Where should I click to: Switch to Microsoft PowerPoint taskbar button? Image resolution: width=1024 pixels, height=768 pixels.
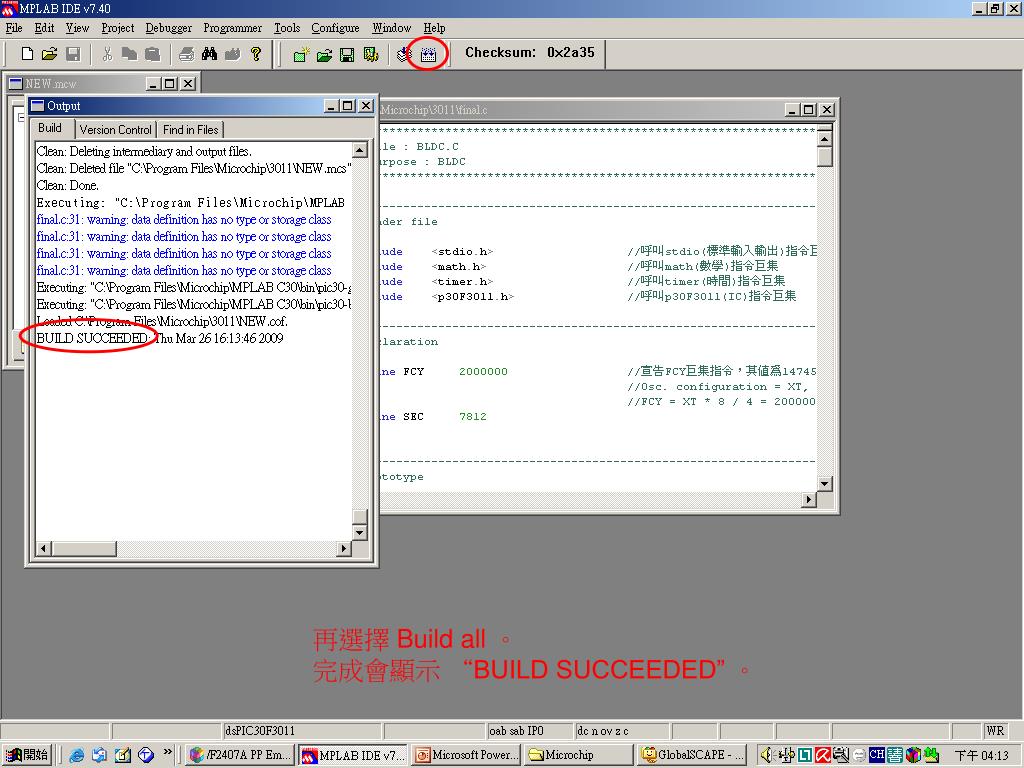point(466,755)
